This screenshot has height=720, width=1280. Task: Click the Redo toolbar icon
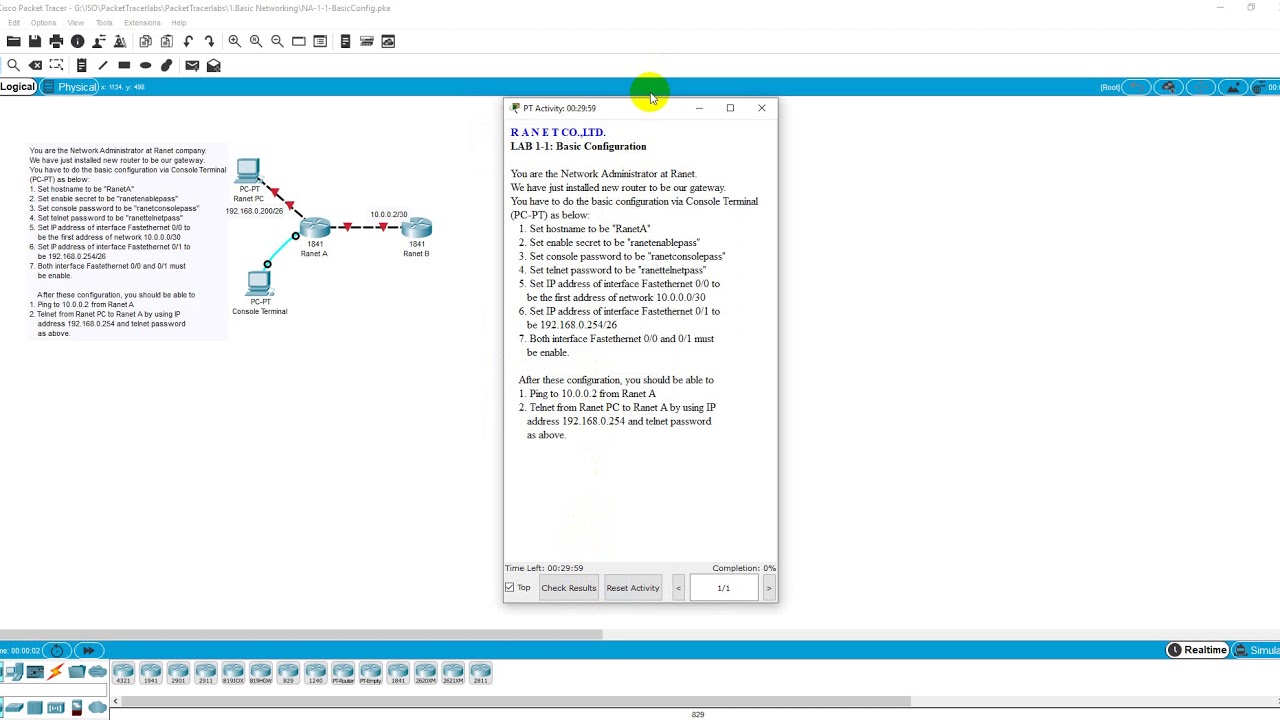click(209, 41)
